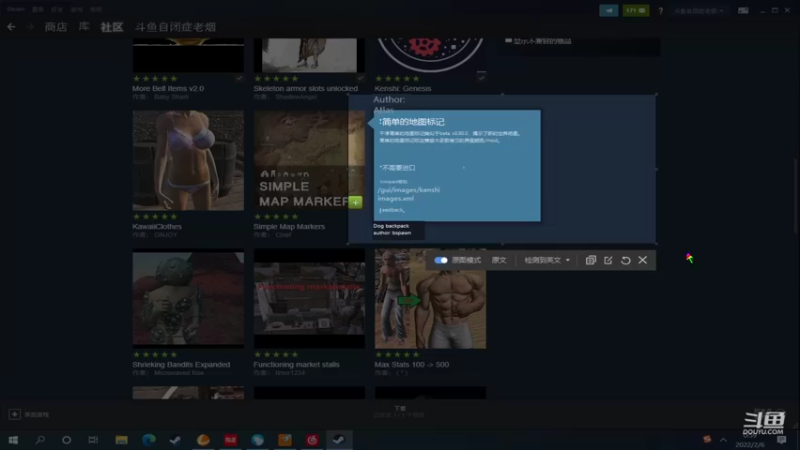Screen dimensions: 800x450
Task: Open Task View in taskbar
Action: [93, 440]
